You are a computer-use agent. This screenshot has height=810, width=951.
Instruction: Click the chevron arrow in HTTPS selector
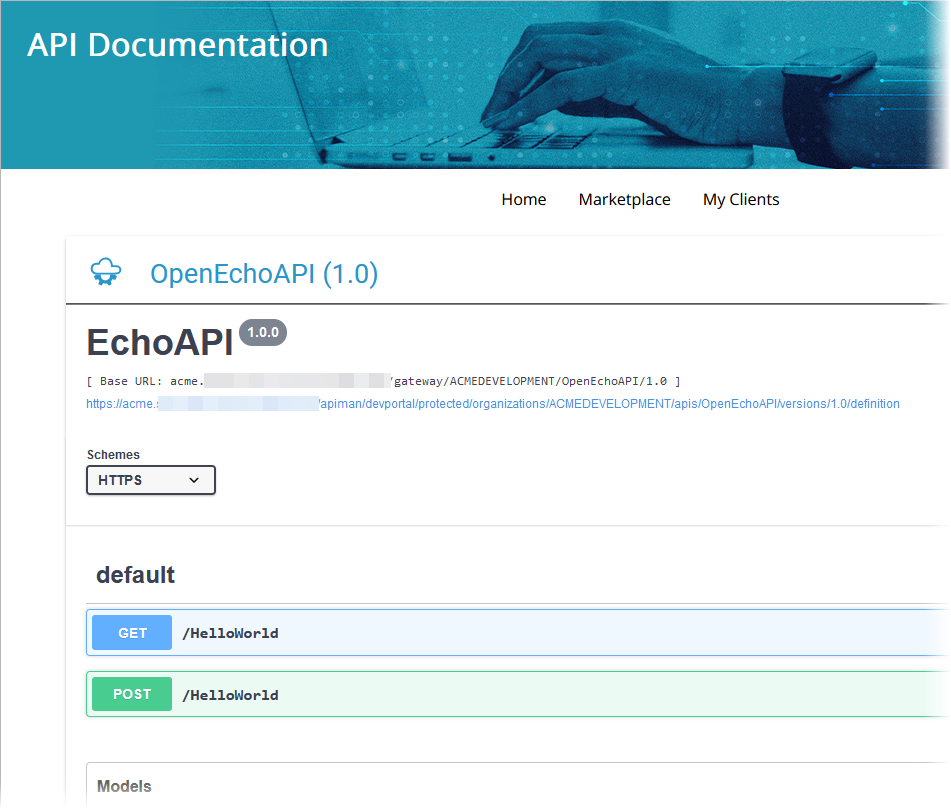pyautogui.click(x=194, y=480)
